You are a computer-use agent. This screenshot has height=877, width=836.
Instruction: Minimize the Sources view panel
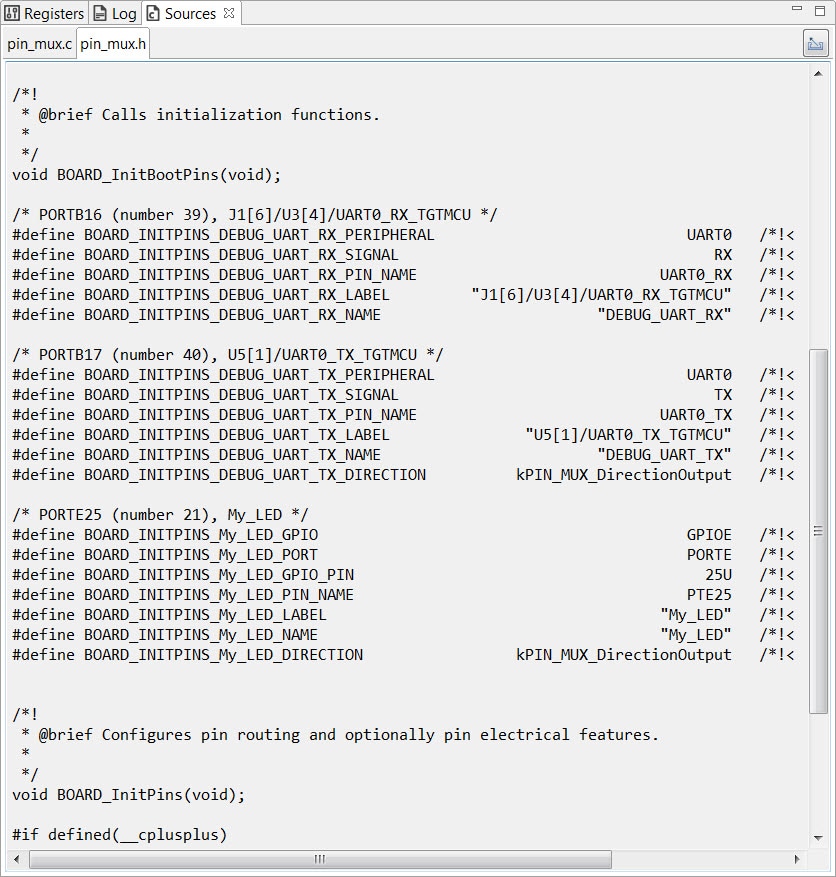tap(796, 9)
